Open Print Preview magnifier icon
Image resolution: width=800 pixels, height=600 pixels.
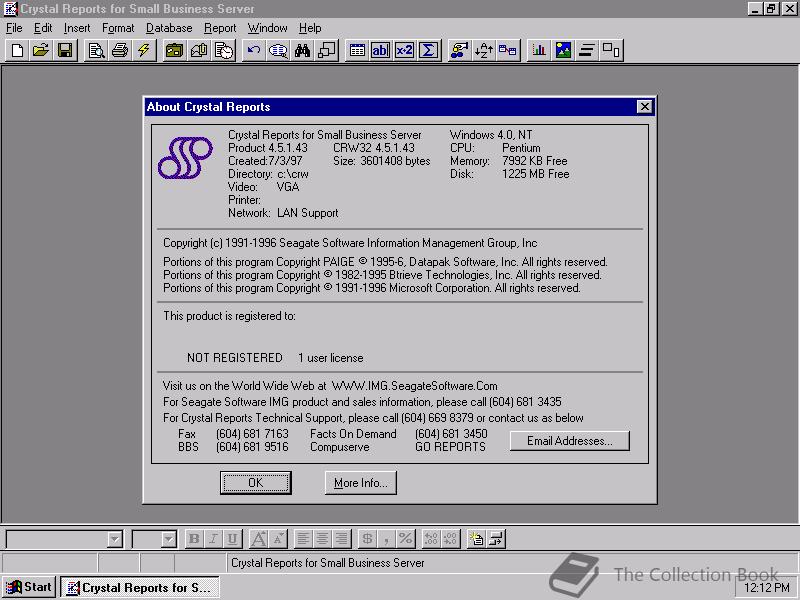pyautogui.click(x=96, y=51)
